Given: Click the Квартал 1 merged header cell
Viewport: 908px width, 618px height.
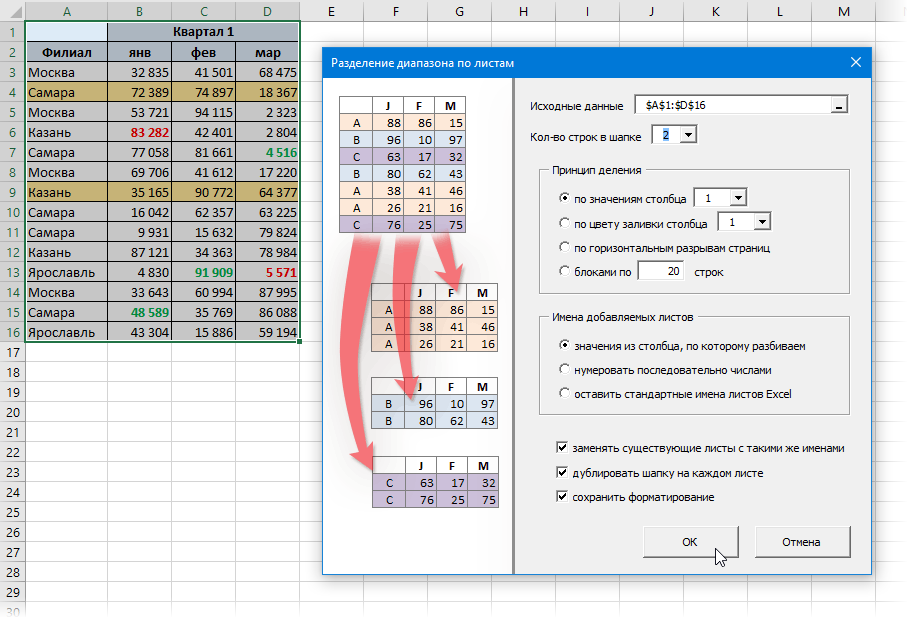Looking at the screenshot, I should pyautogui.click(x=203, y=32).
